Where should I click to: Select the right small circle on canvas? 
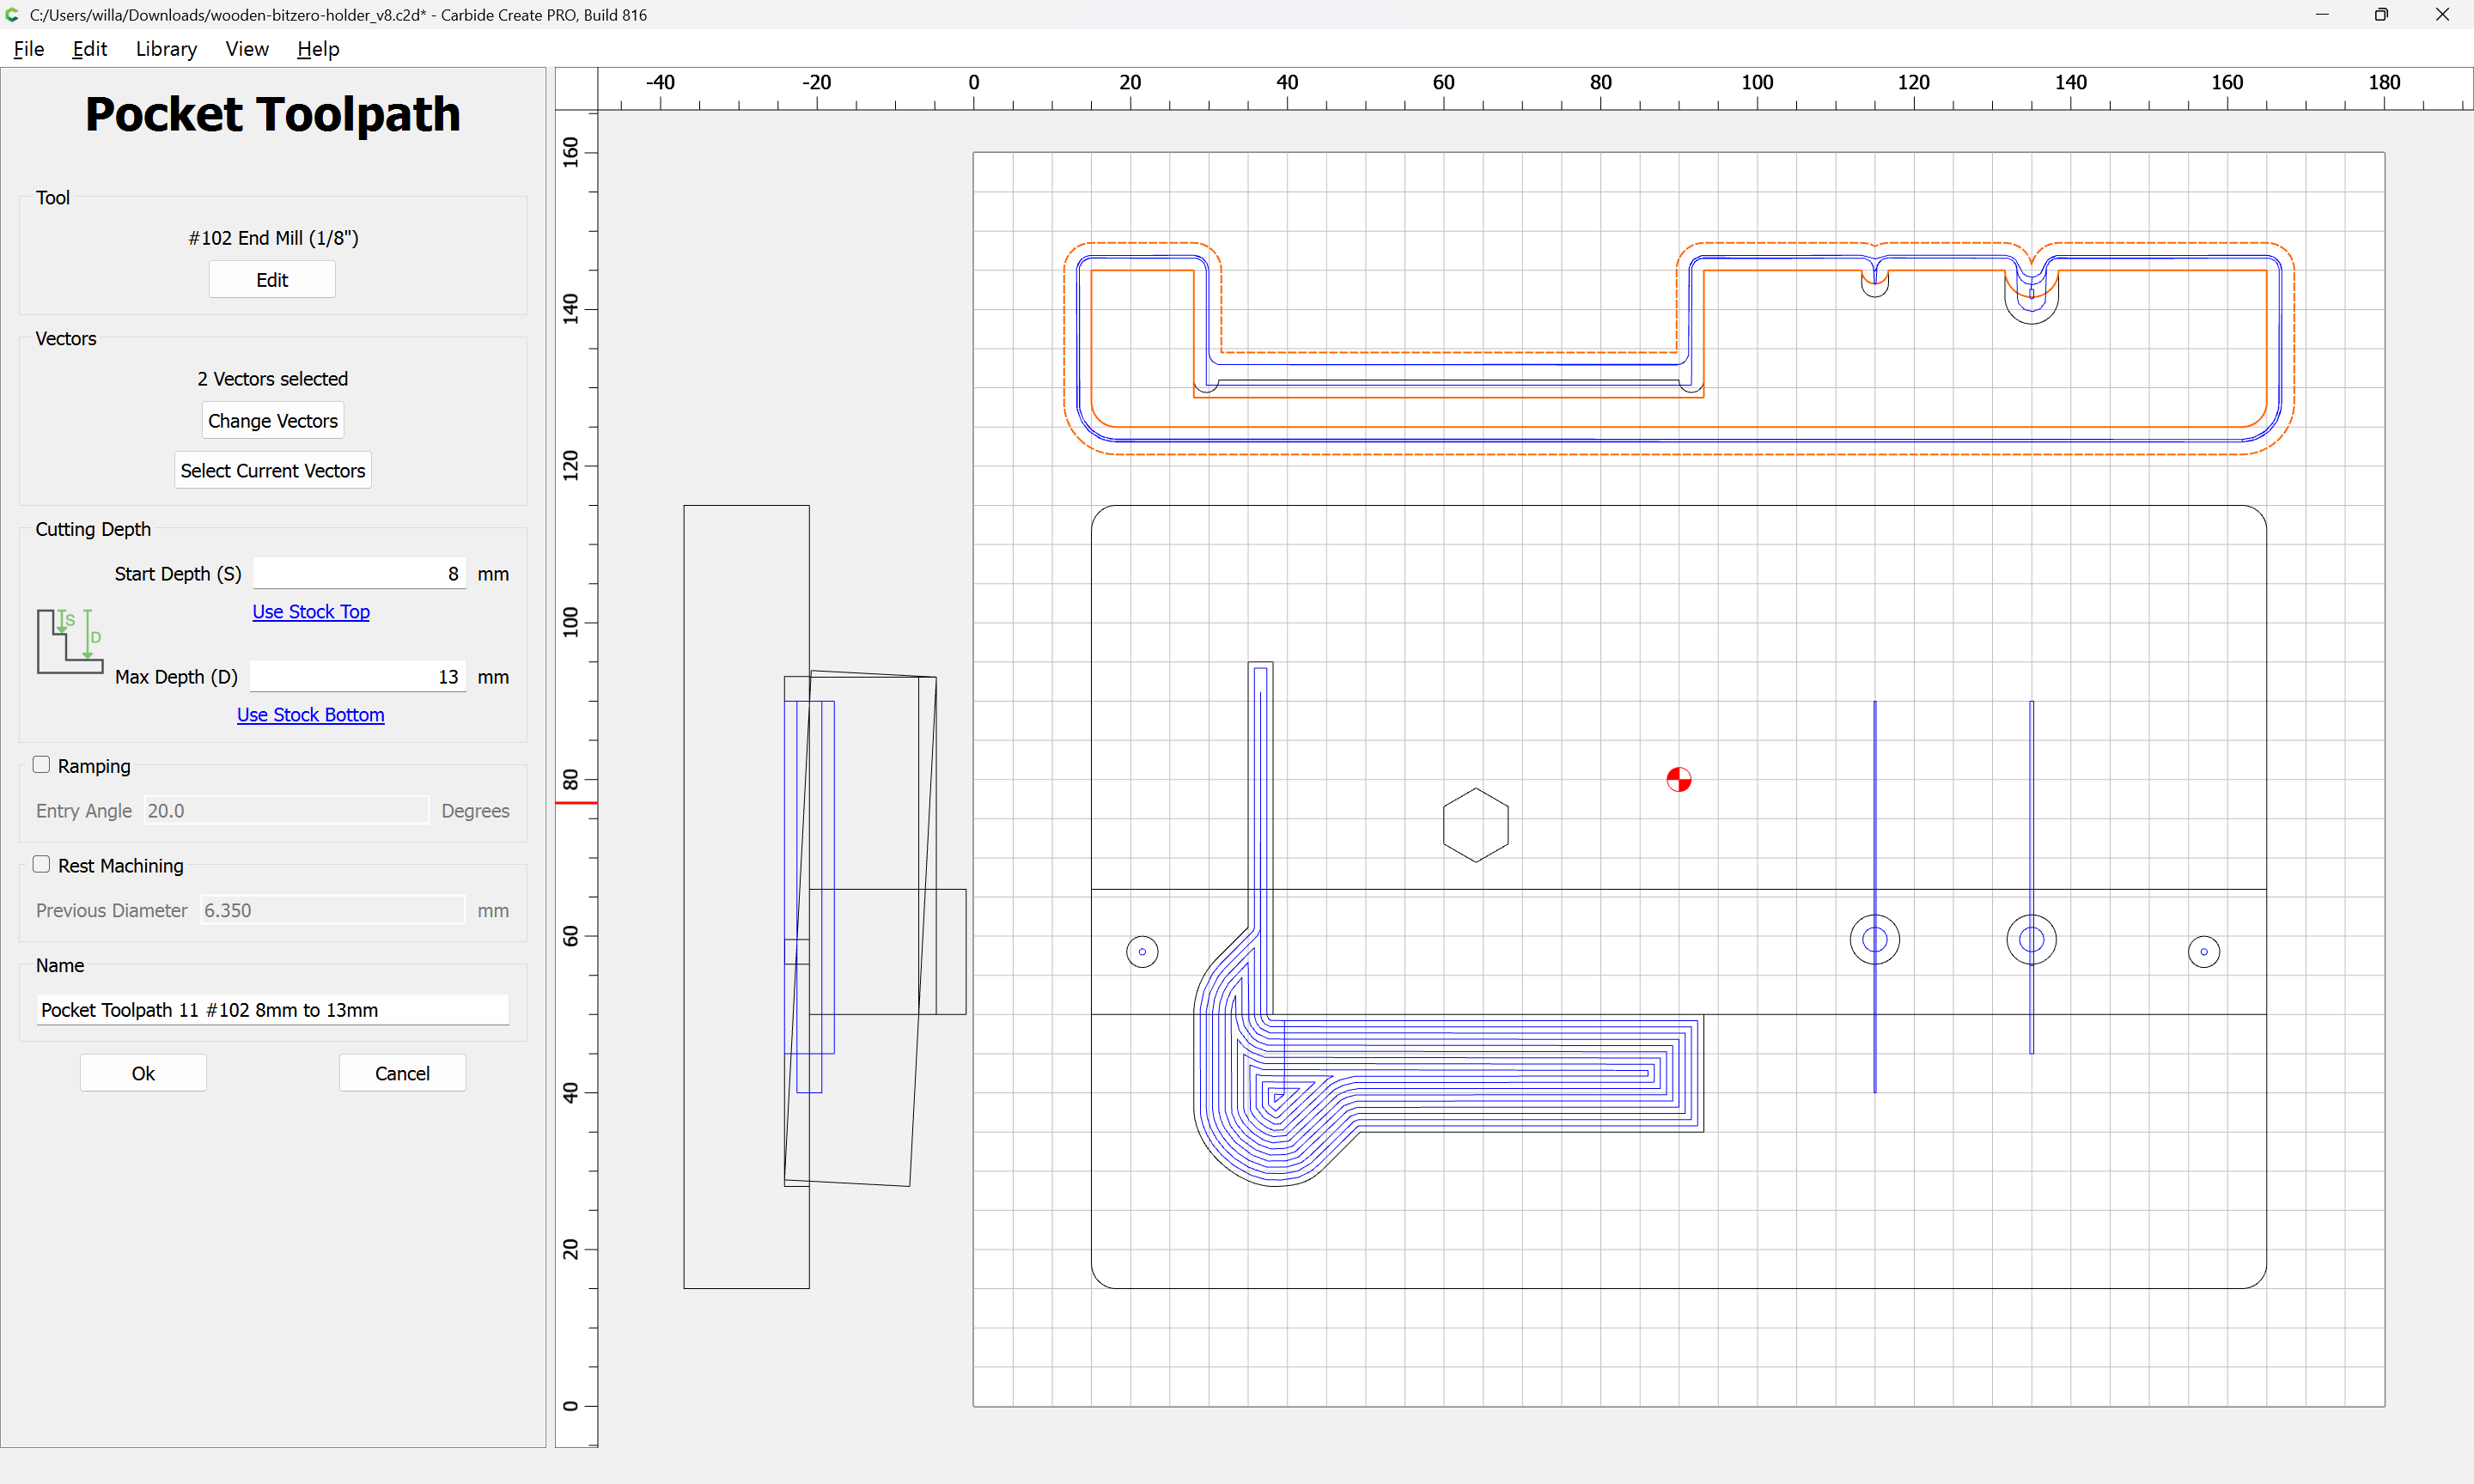(2203, 951)
